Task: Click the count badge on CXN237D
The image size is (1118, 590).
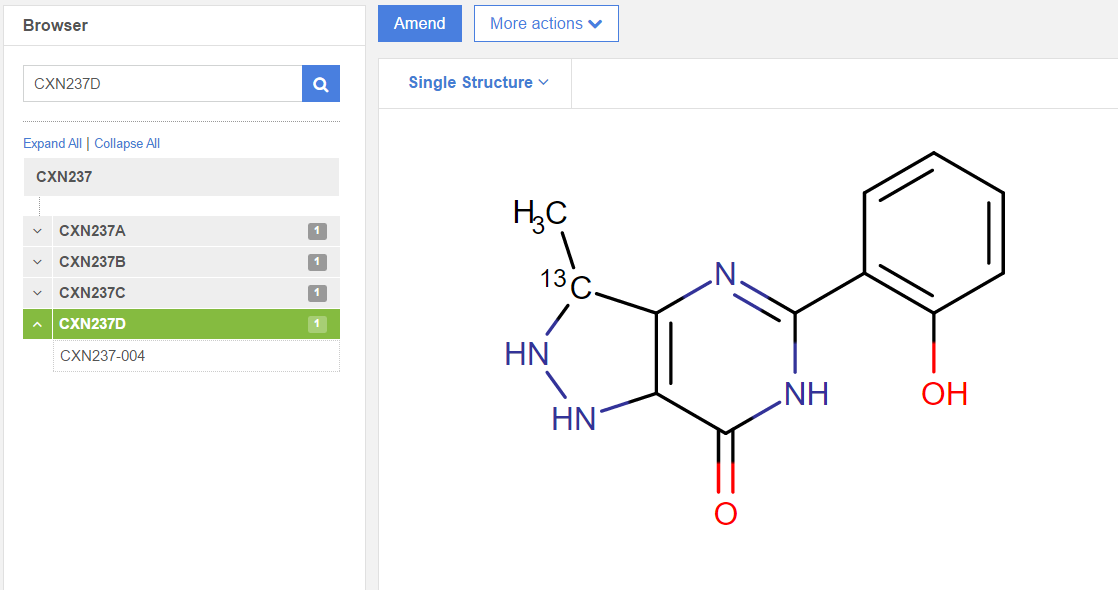Action: click(317, 324)
